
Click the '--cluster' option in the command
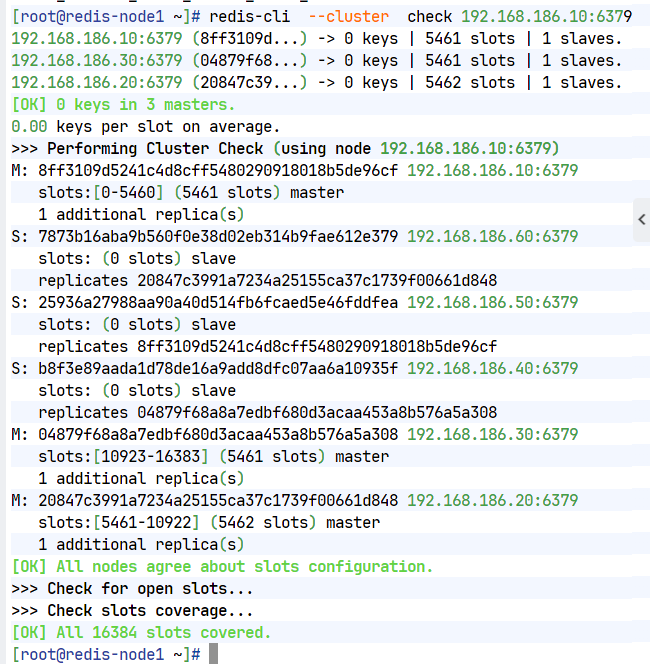[349, 17]
